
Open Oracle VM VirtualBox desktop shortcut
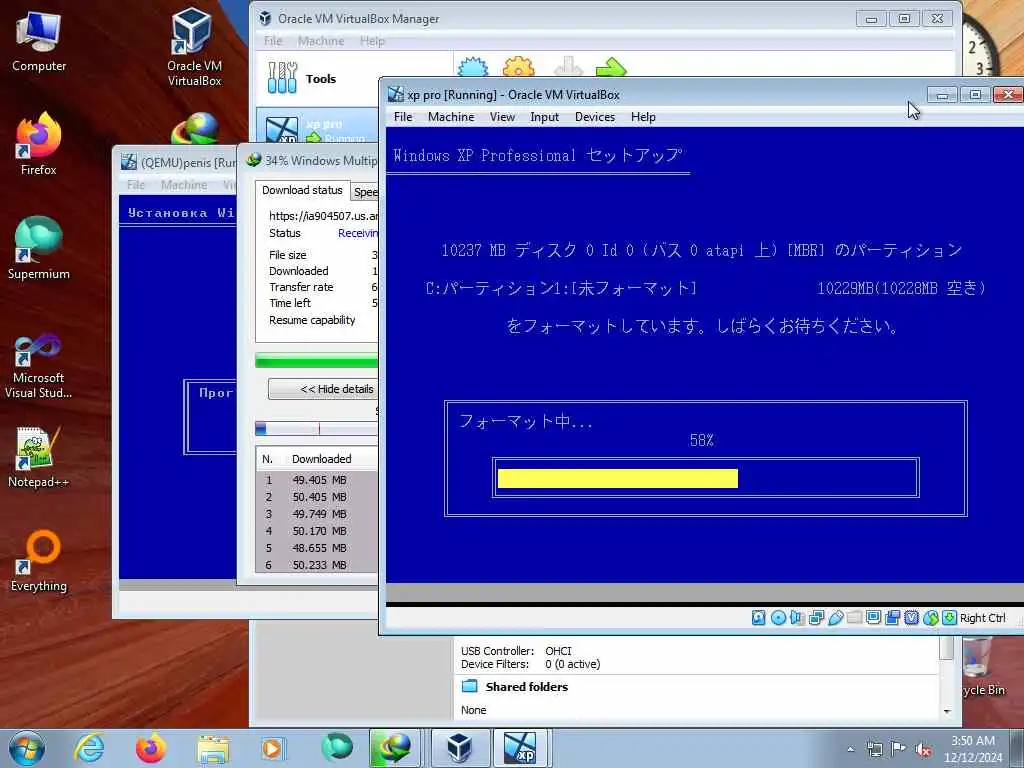tap(194, 47)
